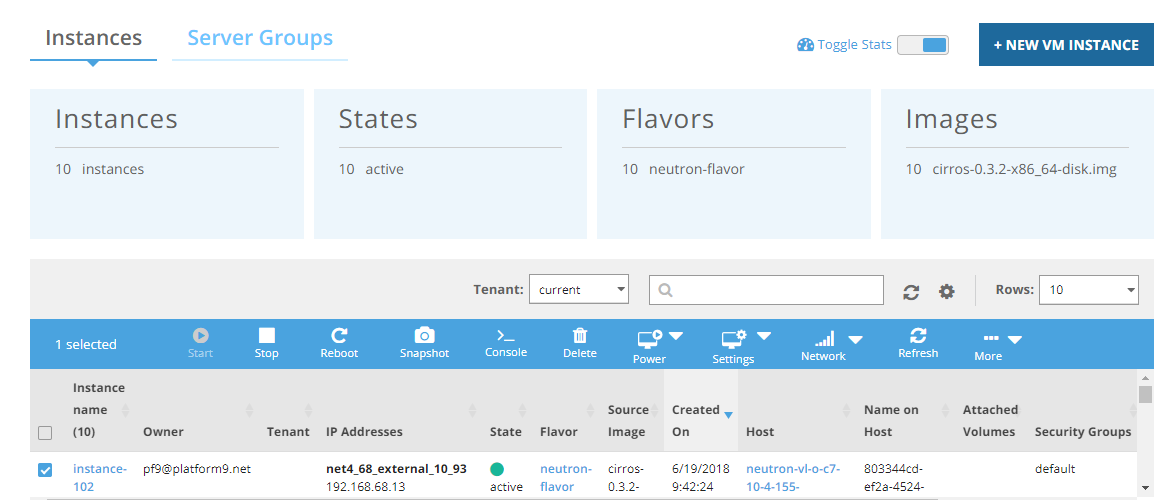Open the Console for selected instance
Image resolution: width=1168 pixels, height=500 pixels.
[505, 336]
